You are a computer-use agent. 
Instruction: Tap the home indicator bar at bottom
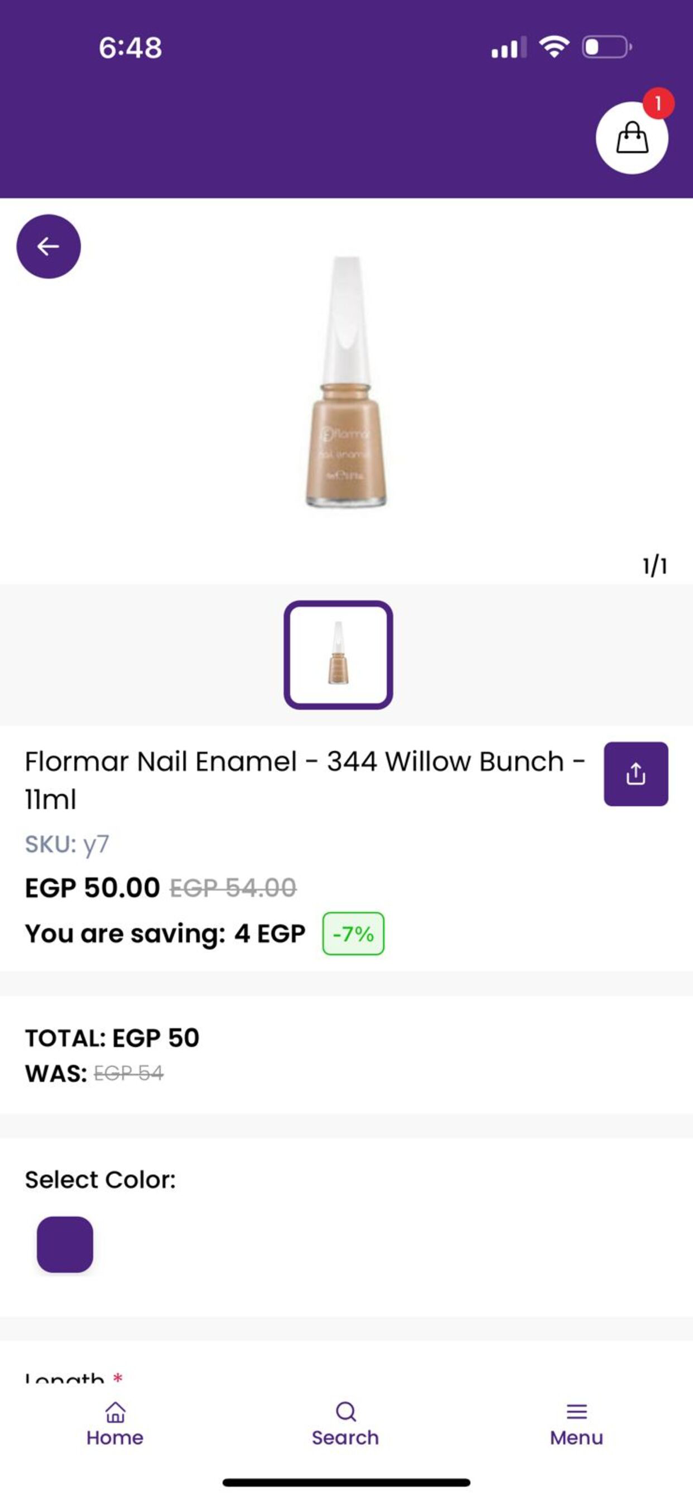click(x=346, y=1484)
